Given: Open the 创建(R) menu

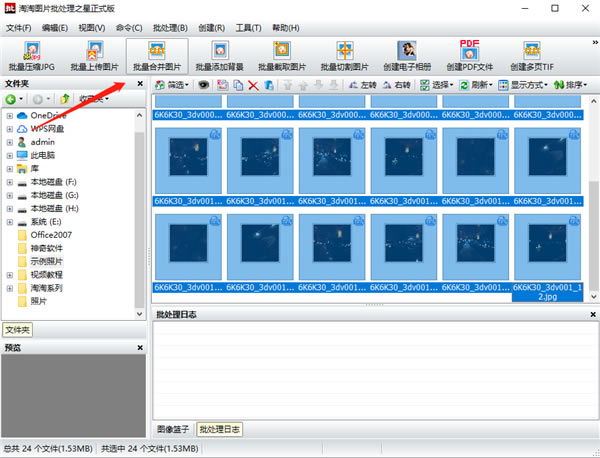Looking at the screenshot, I should click(212, 28).
